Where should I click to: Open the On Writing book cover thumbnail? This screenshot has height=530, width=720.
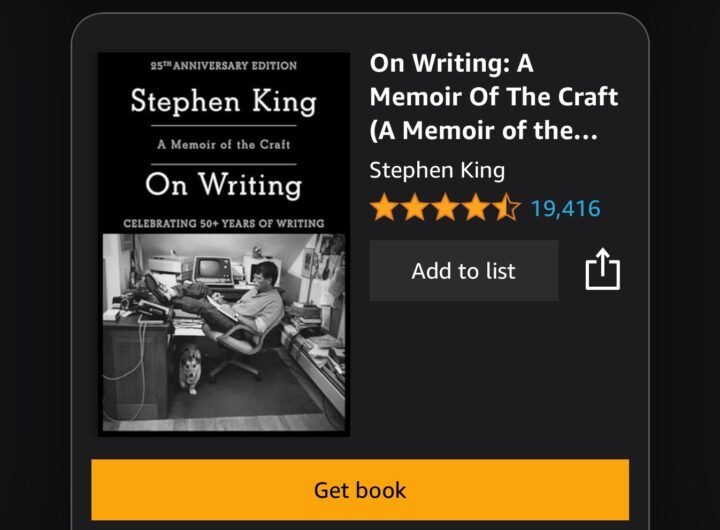(224, 244)
